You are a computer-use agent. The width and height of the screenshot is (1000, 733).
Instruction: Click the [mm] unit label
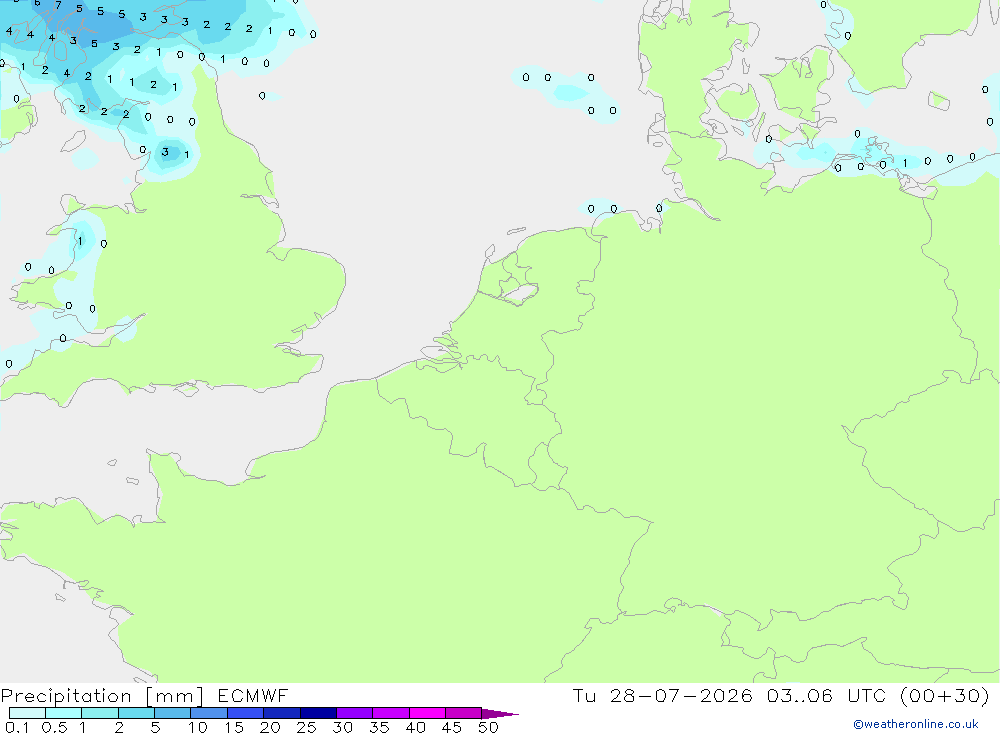pos(175,696)
